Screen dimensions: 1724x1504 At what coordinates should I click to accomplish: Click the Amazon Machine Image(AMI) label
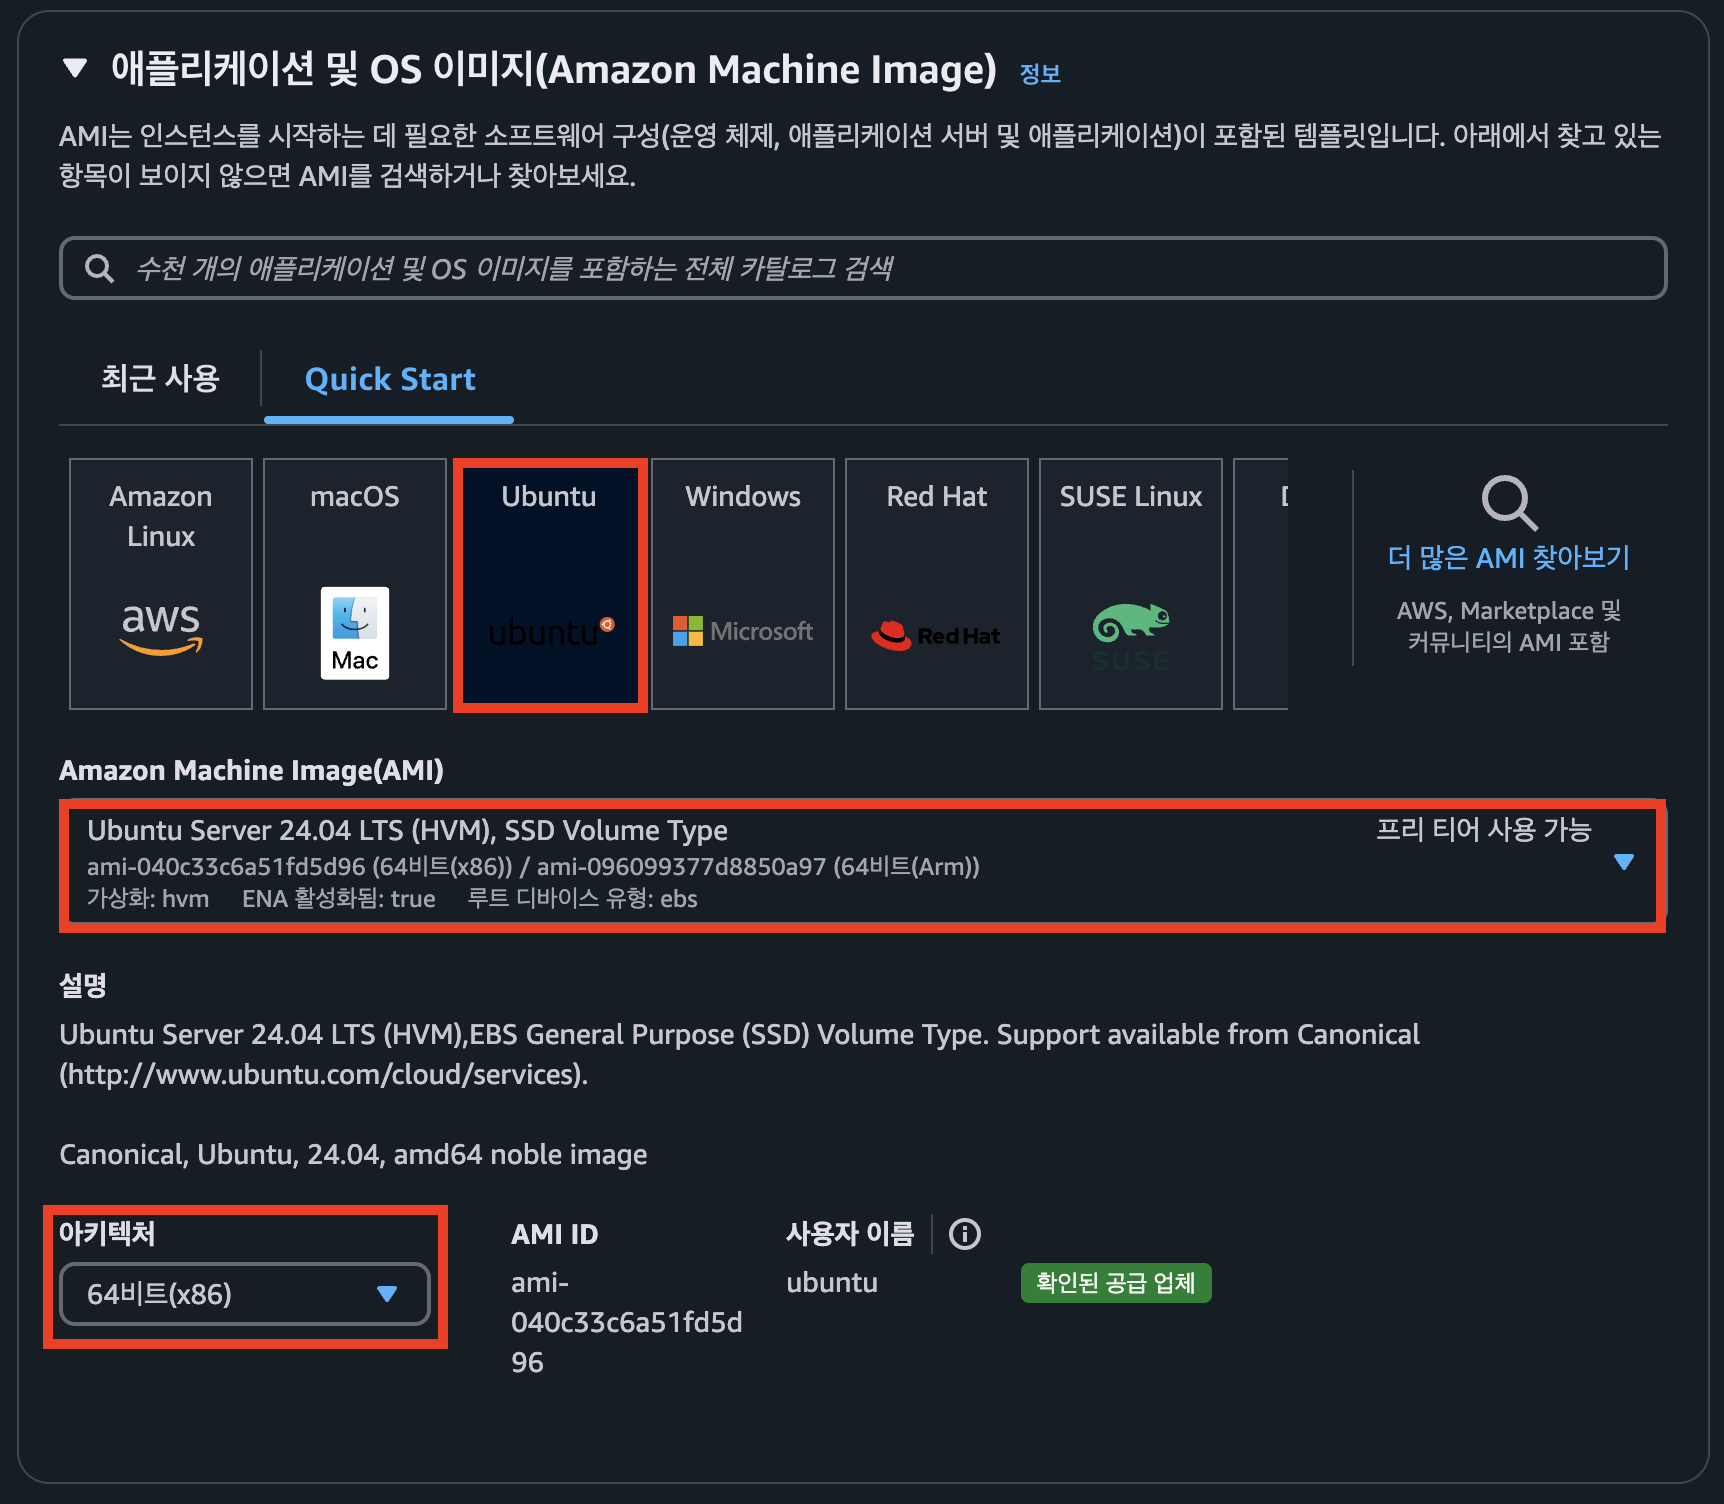[251, 770]
